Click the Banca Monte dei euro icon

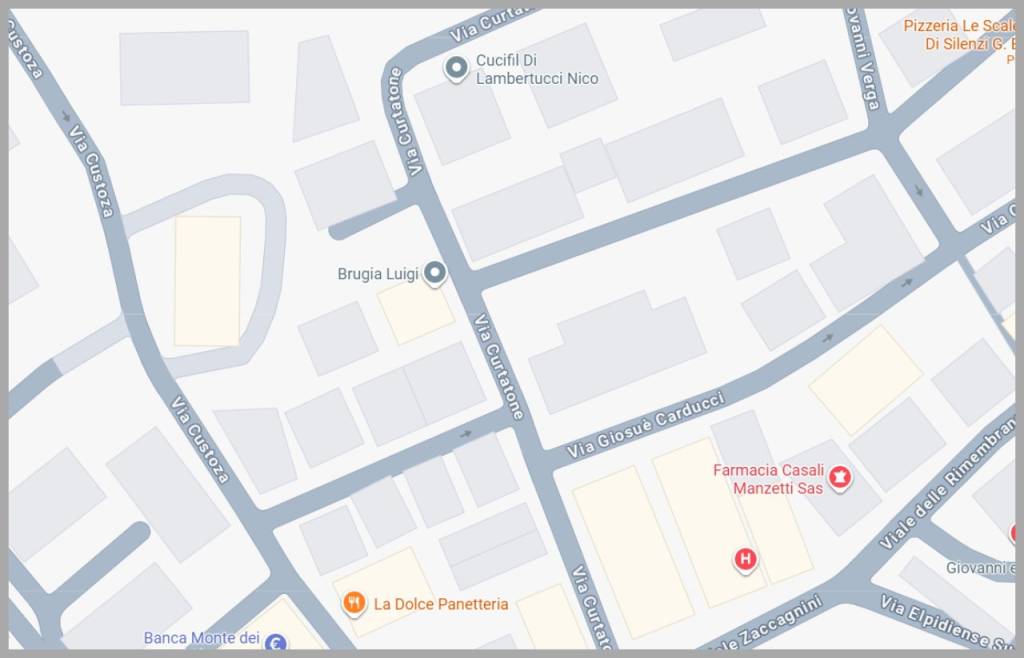click(276, 644)
